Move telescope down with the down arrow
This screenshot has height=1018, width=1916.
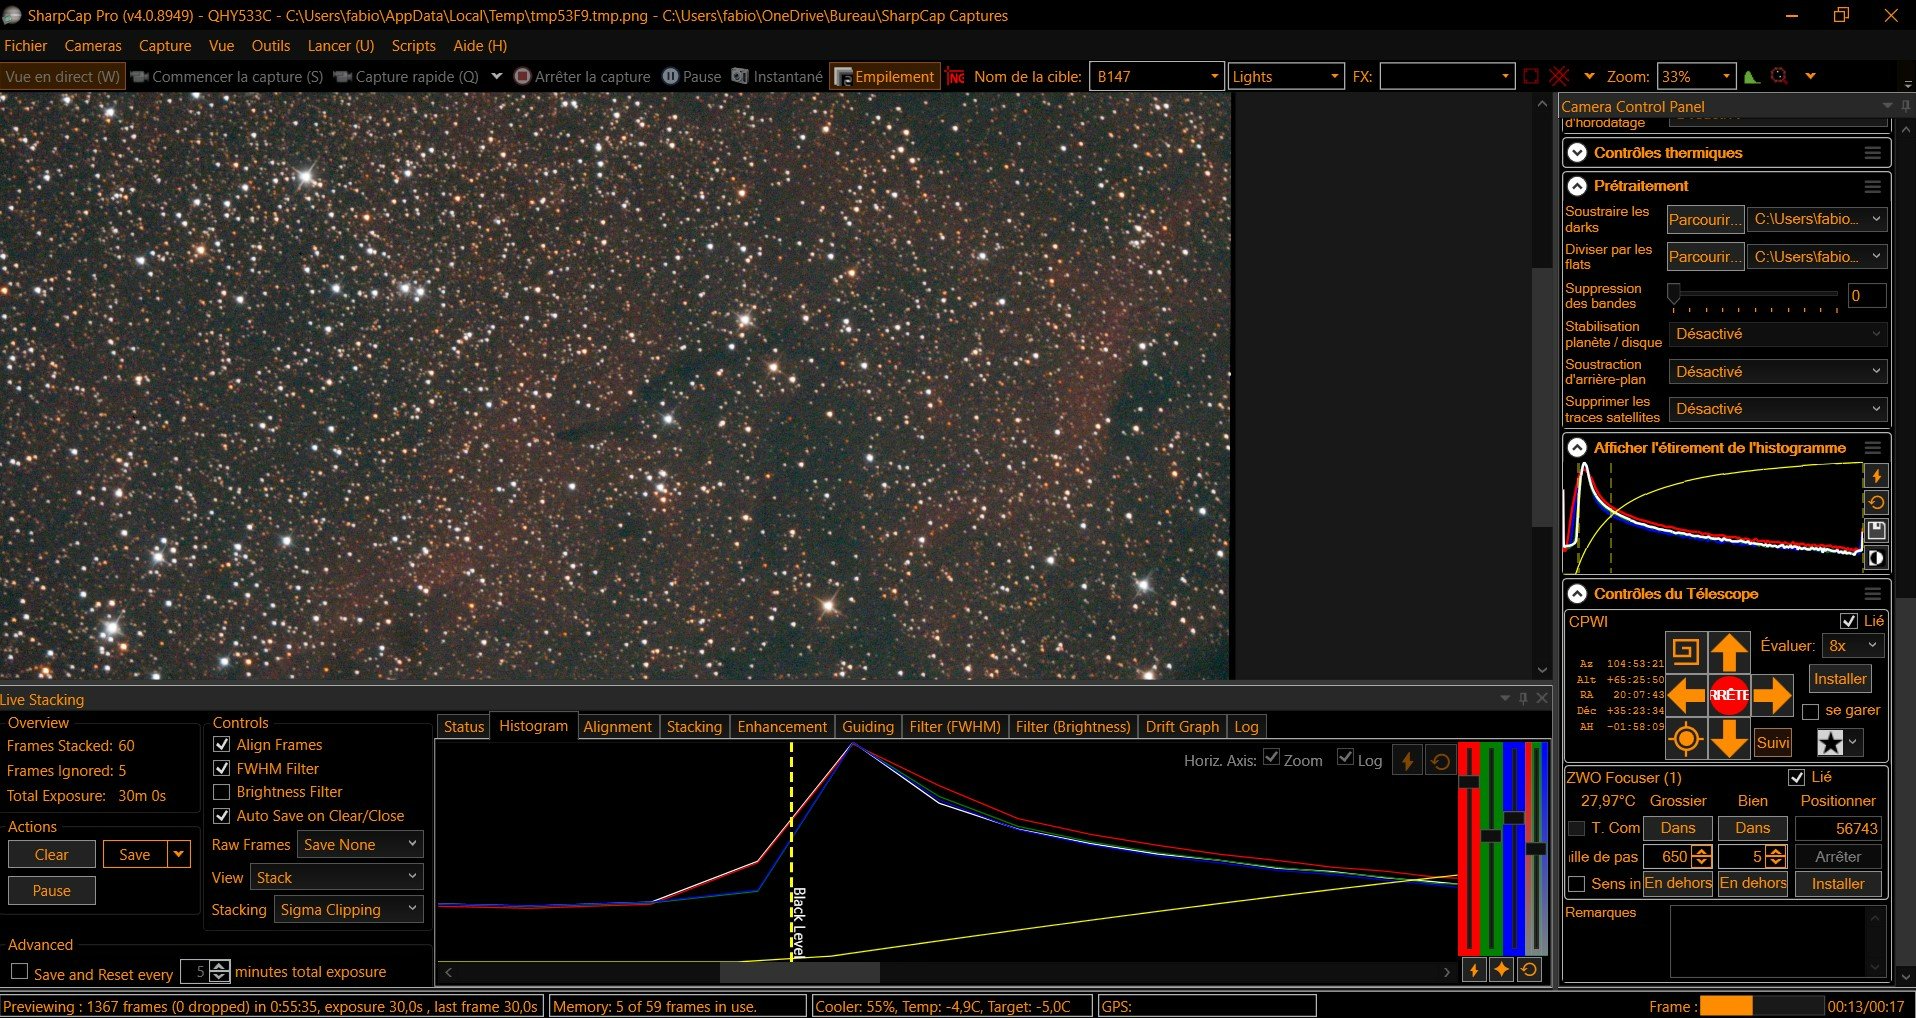1729,739
